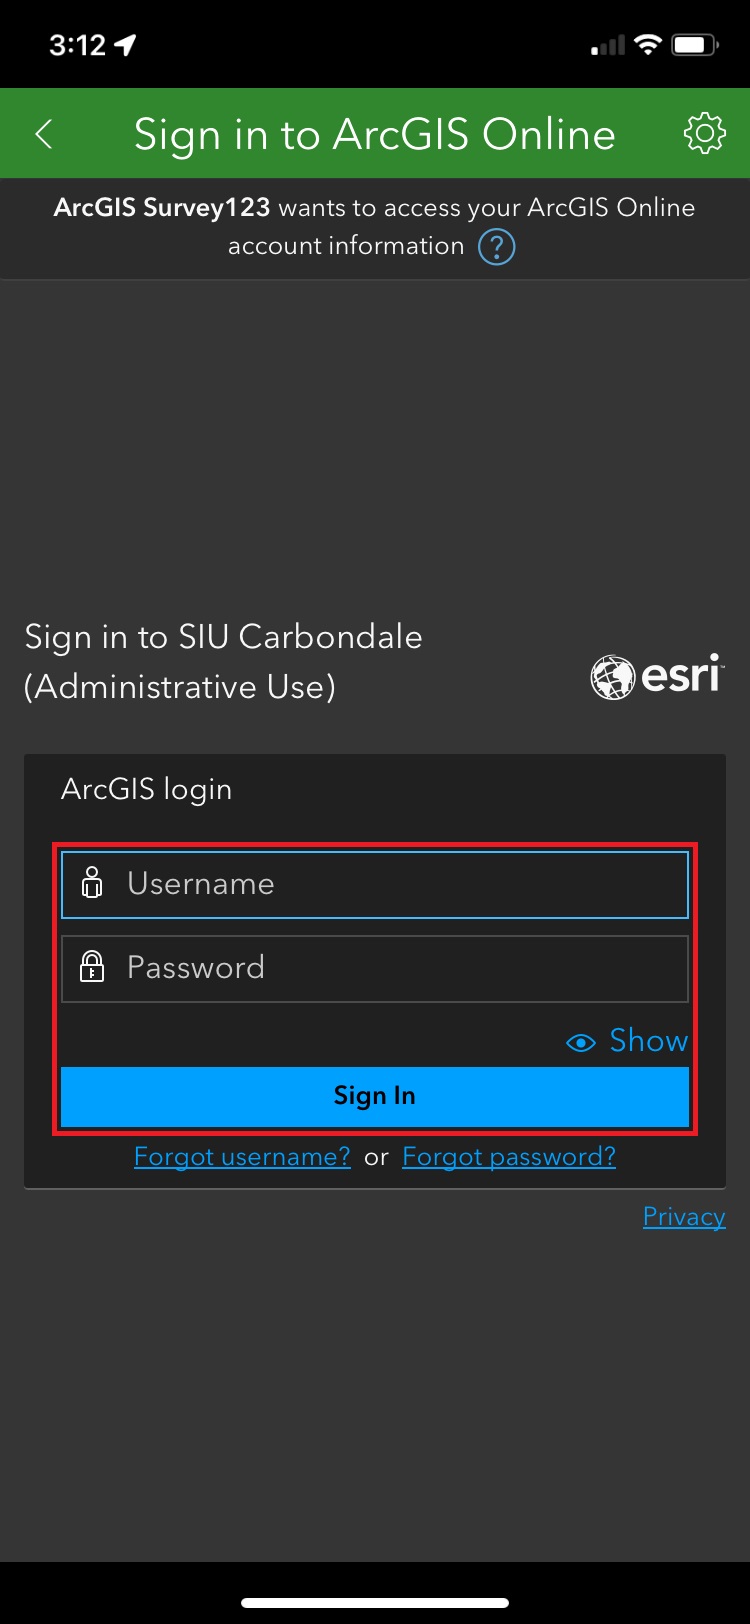
Task: Tap the cellular signal bars icon
Action: pos(608,45)
